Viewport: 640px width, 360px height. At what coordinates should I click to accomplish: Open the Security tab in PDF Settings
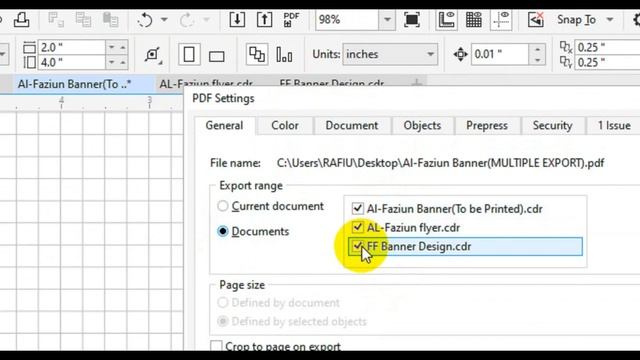pyautogui.click(x=552, y=126)
